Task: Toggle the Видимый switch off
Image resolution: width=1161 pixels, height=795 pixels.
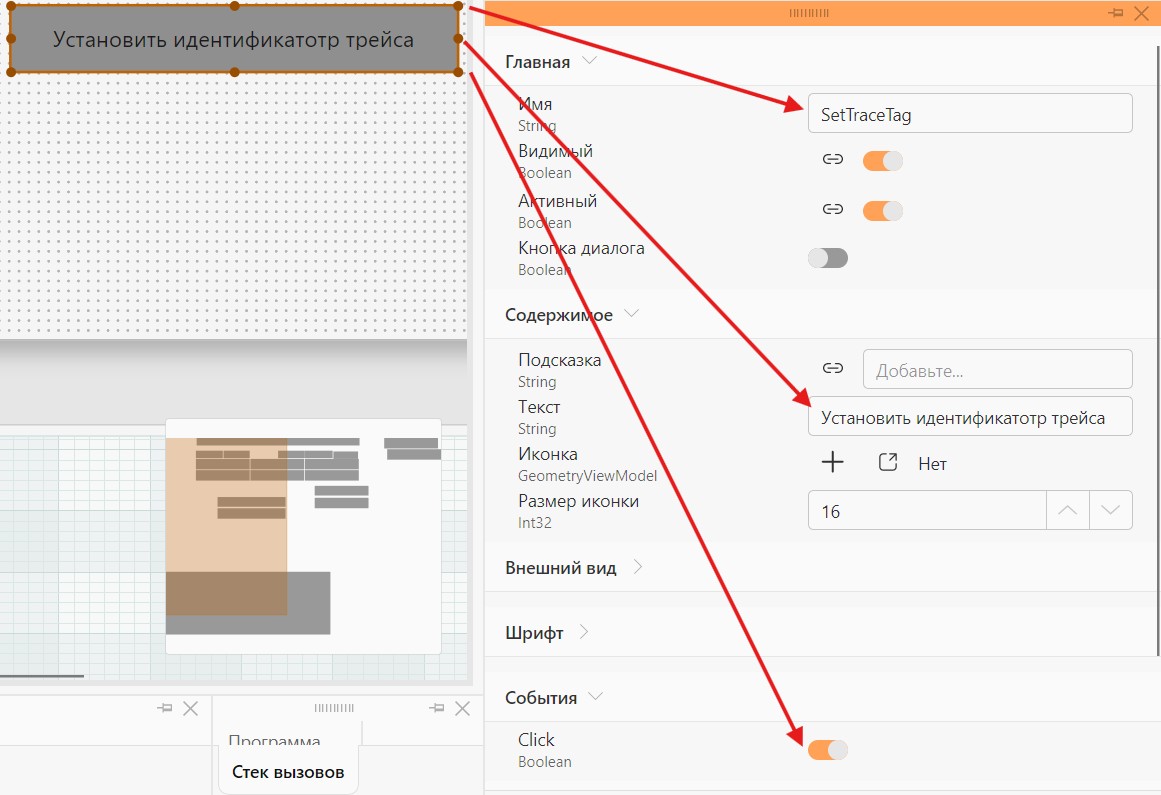Action: 883,161
